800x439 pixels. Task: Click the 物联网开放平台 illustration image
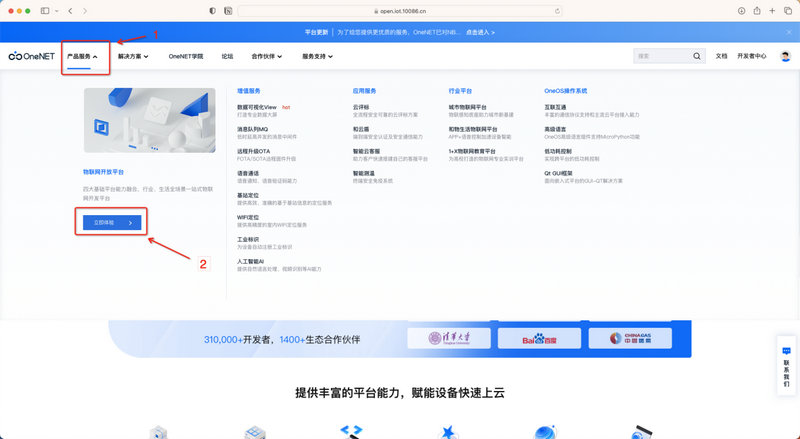149,120
